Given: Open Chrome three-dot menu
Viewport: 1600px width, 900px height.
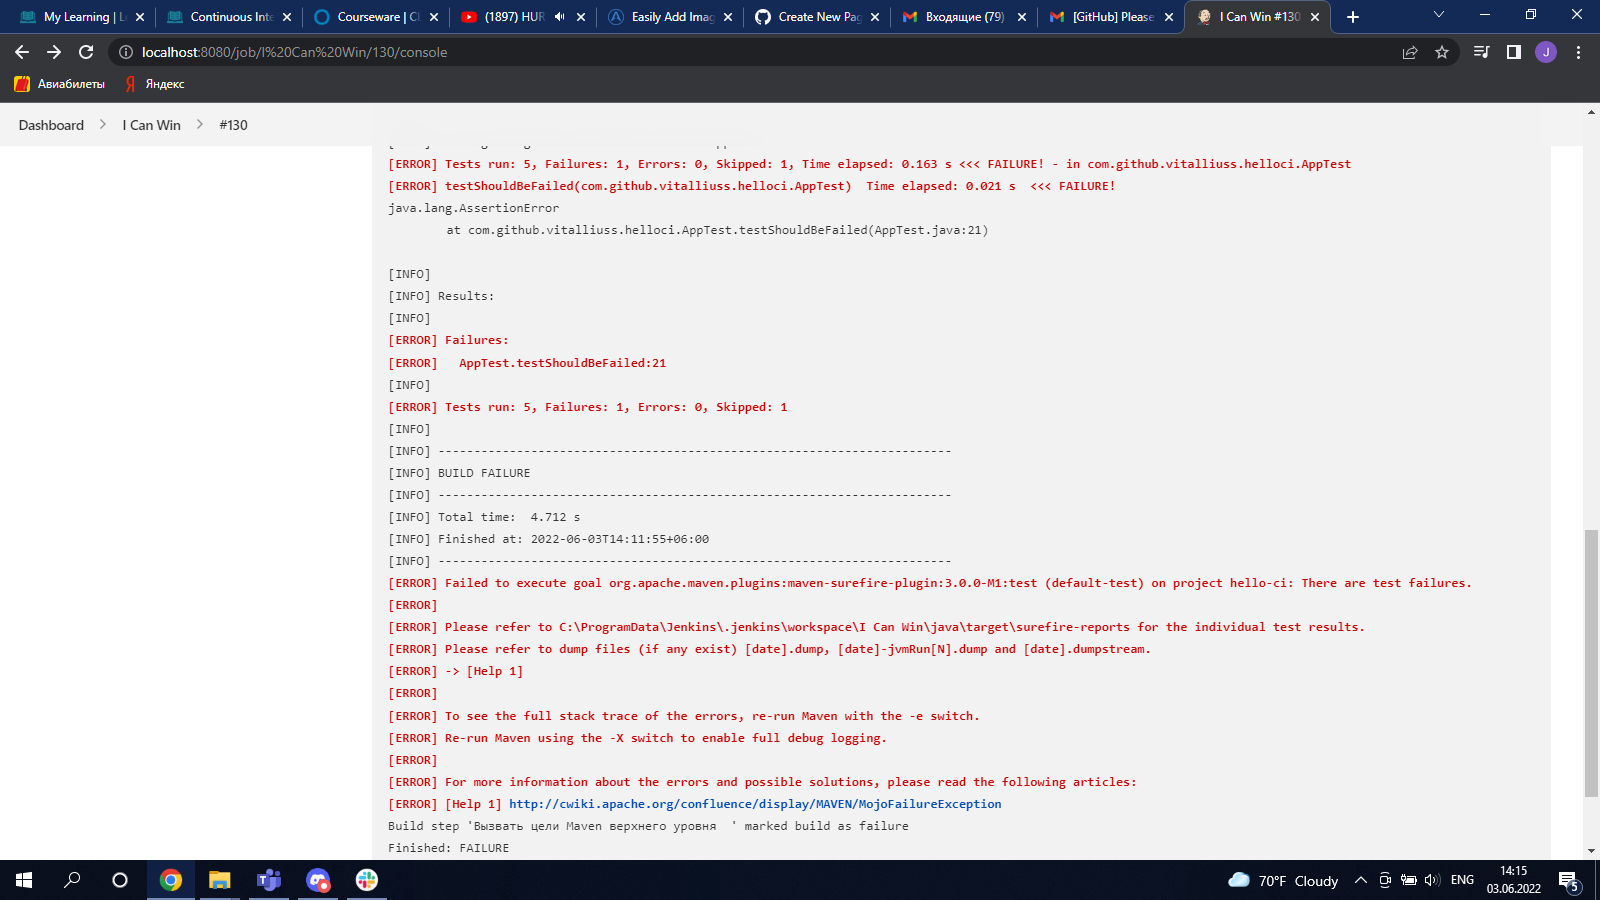Looking at the screenshot, I should 1579,52.
